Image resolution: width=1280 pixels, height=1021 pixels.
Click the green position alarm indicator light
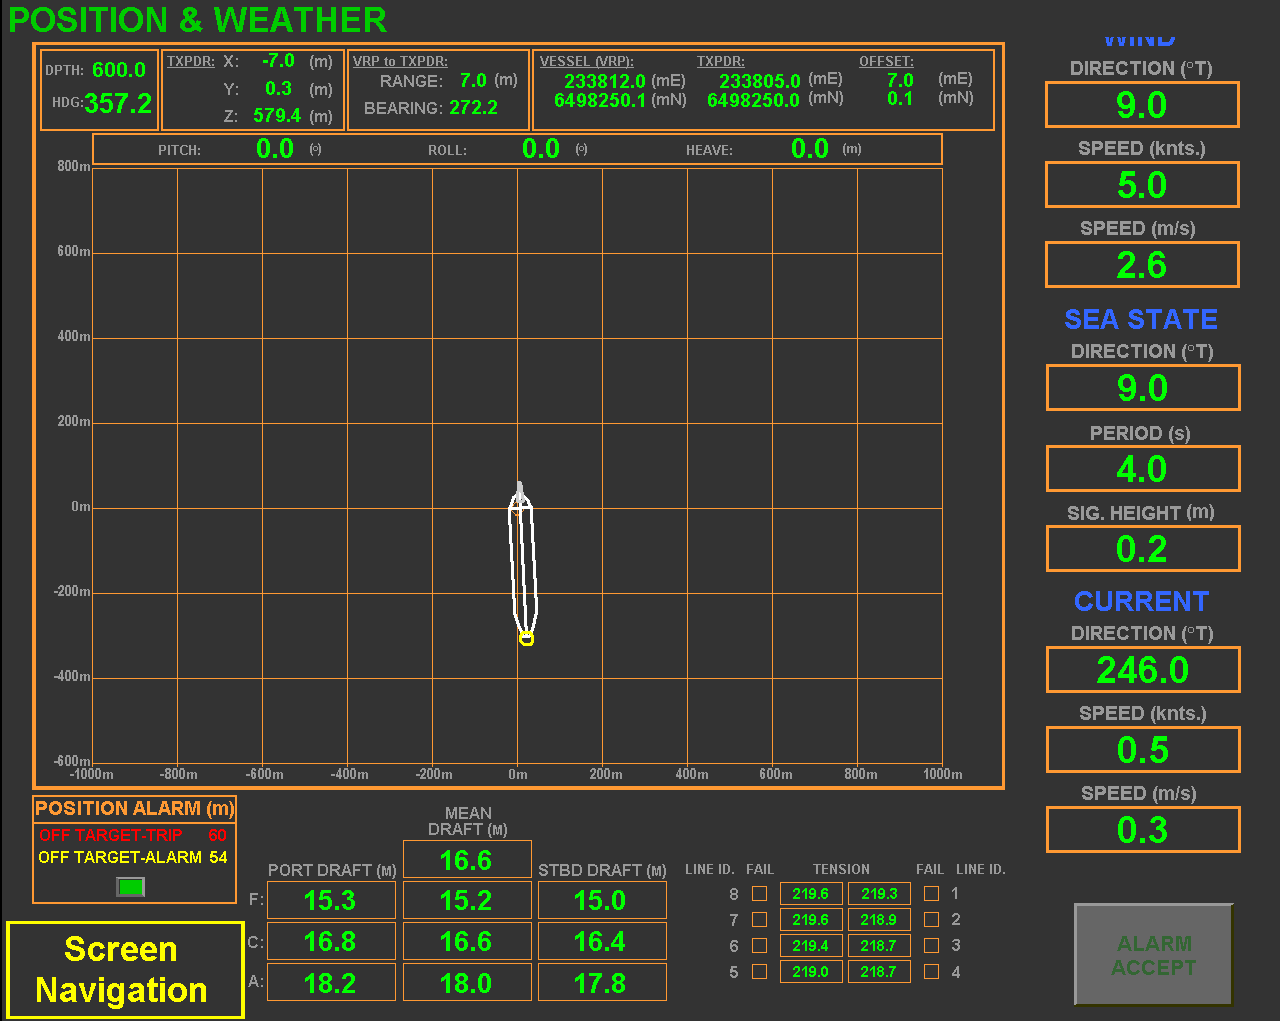click(x=131, y=886)
